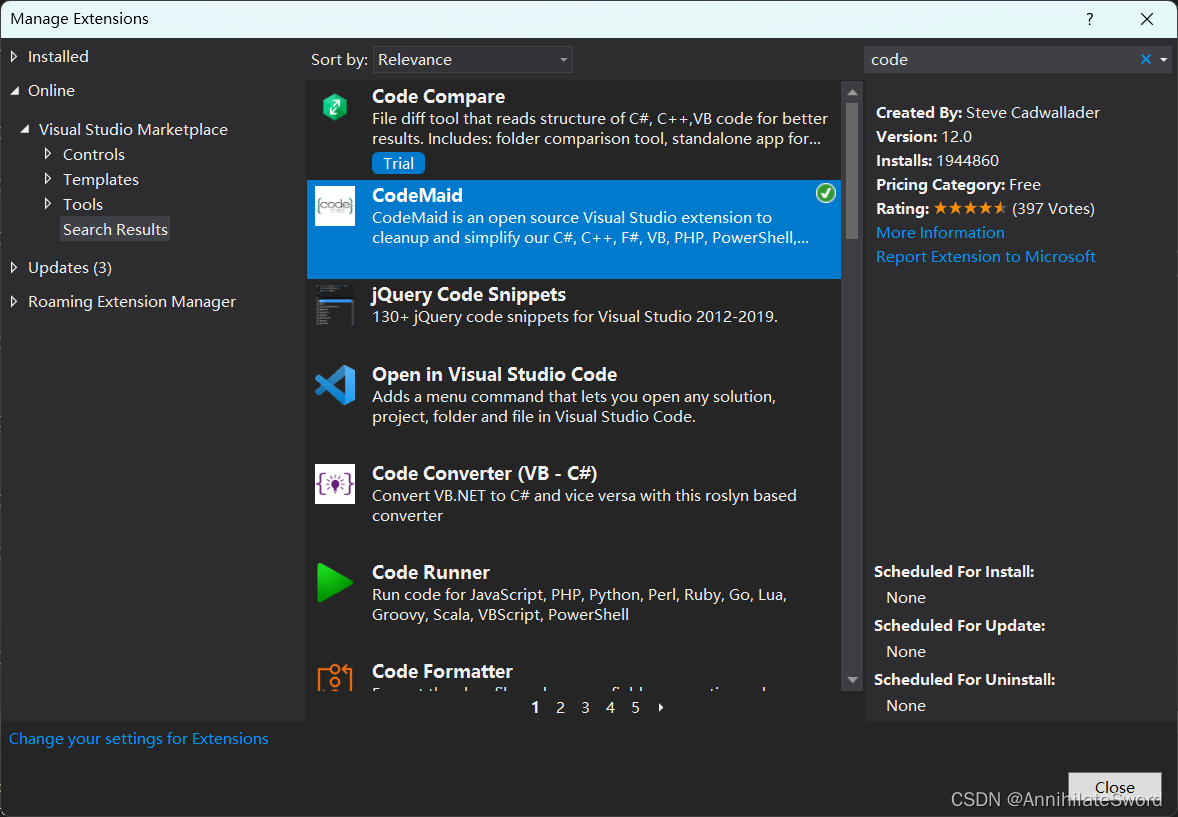This screenshot has width=1178, height=817.
Task: Open the More Information link
Action: (939, 232)
